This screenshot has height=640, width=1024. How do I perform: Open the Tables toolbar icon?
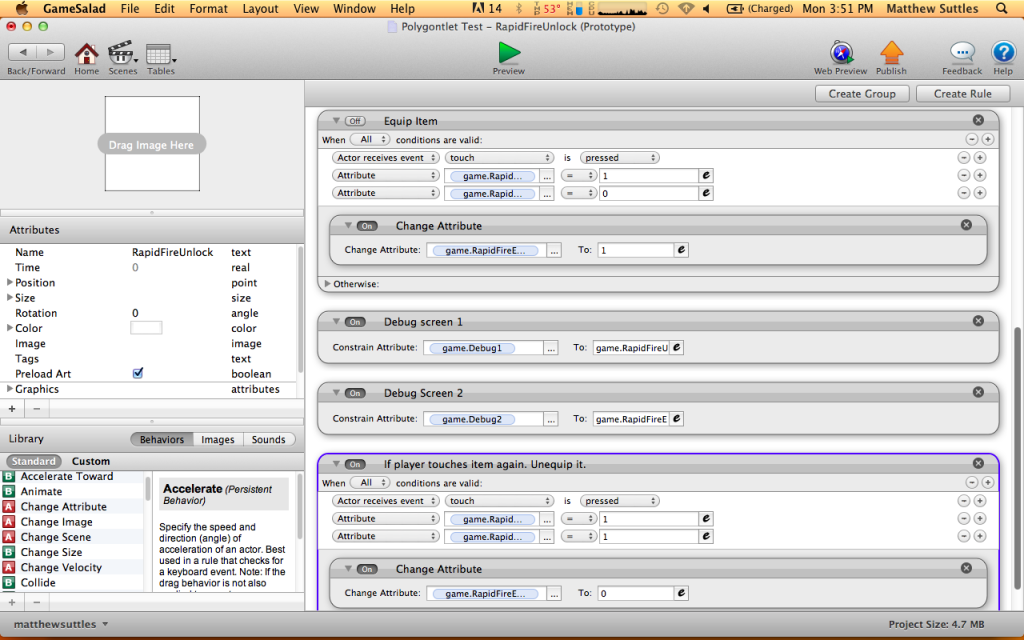click(x=159, y=53)
